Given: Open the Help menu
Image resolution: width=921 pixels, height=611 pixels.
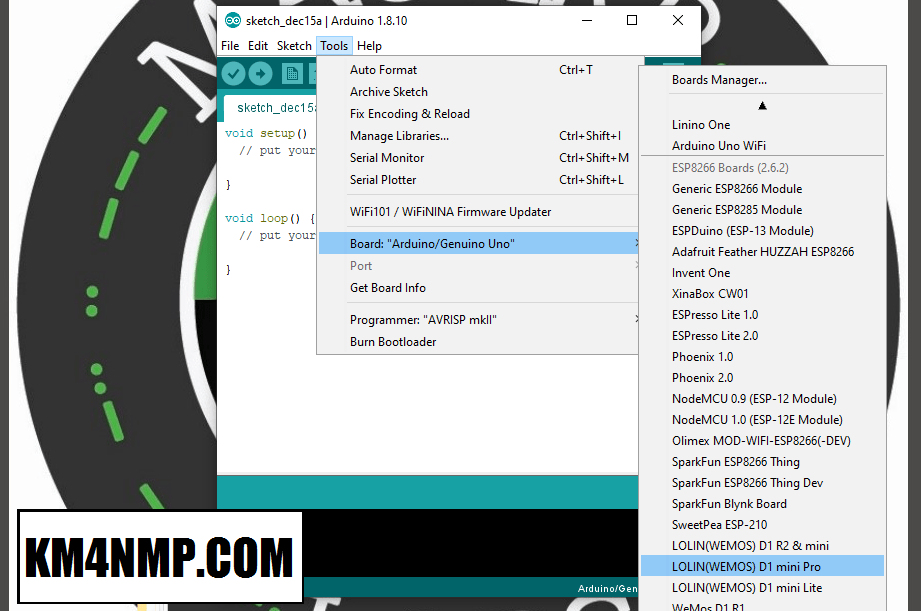Looking at the screenshot, I should 369,46.
